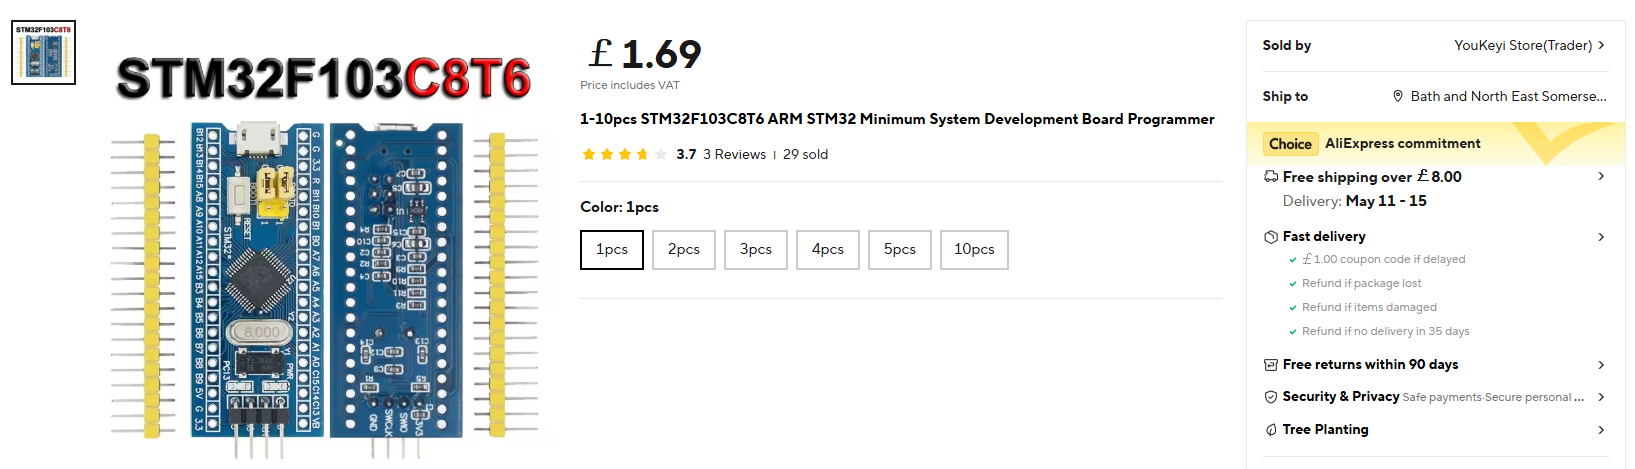
Task: Open the 3 Reviews link
Action: click(734, 154)
